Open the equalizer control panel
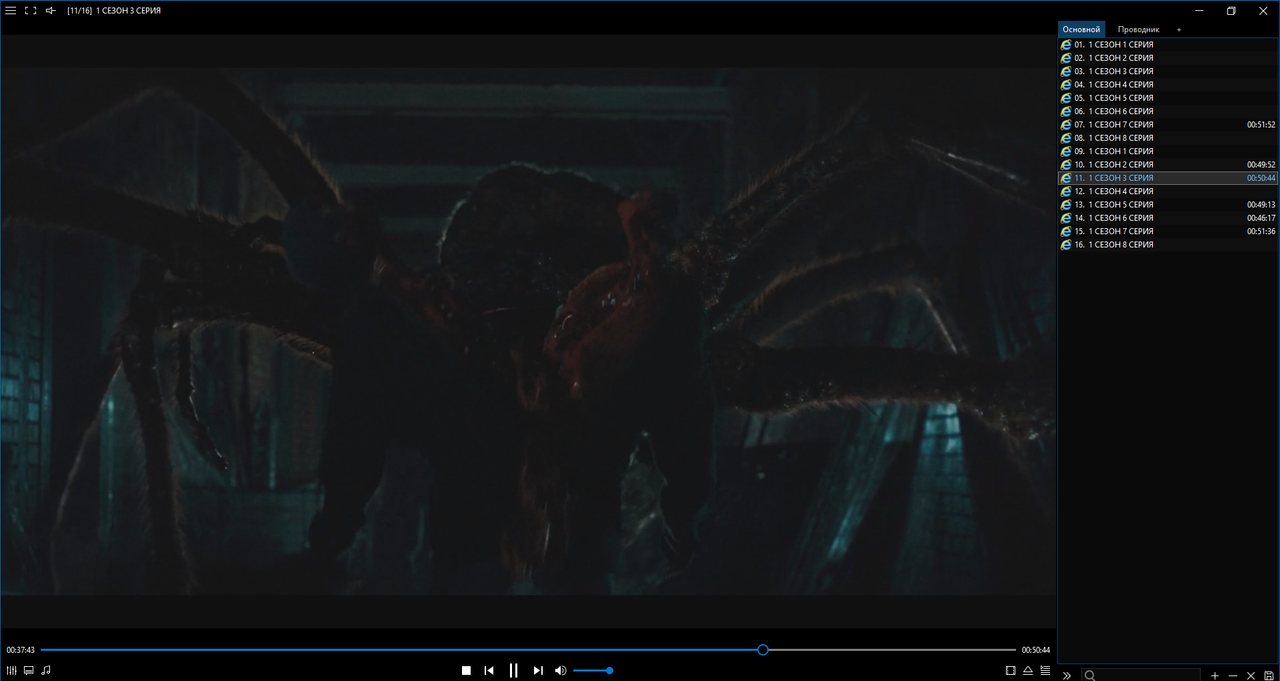Viewport: 1280px width, 681px height. pos(12,670)
